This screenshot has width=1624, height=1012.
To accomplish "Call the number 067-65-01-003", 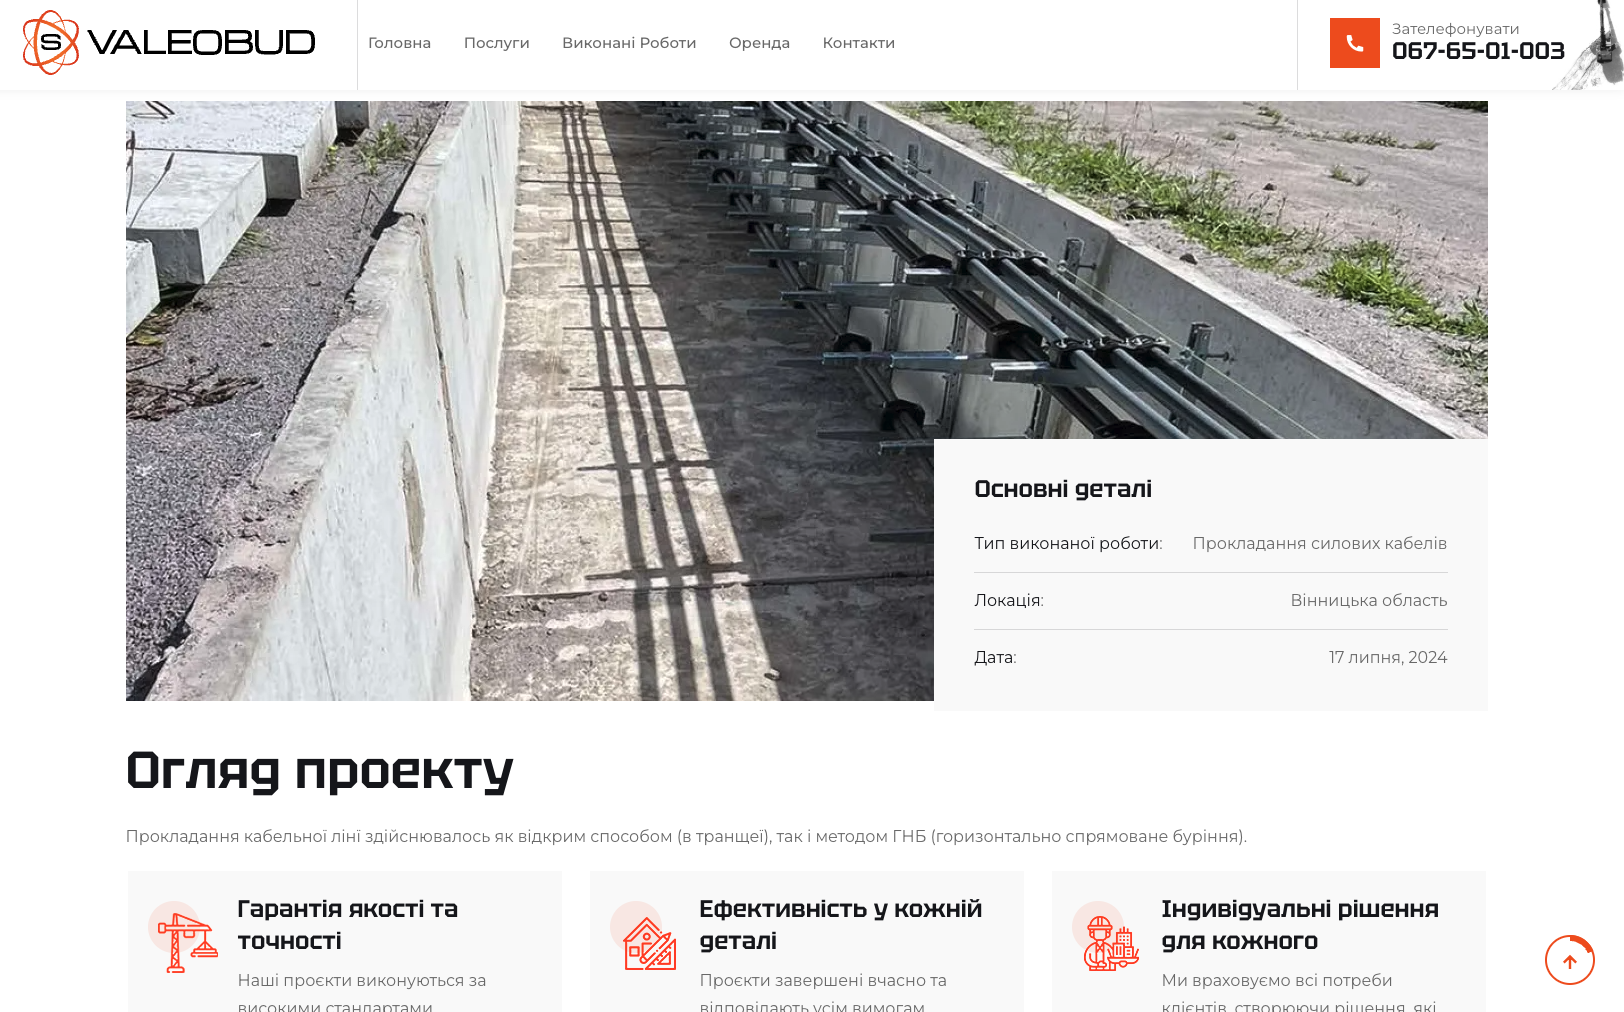I will coord(1478,51).
